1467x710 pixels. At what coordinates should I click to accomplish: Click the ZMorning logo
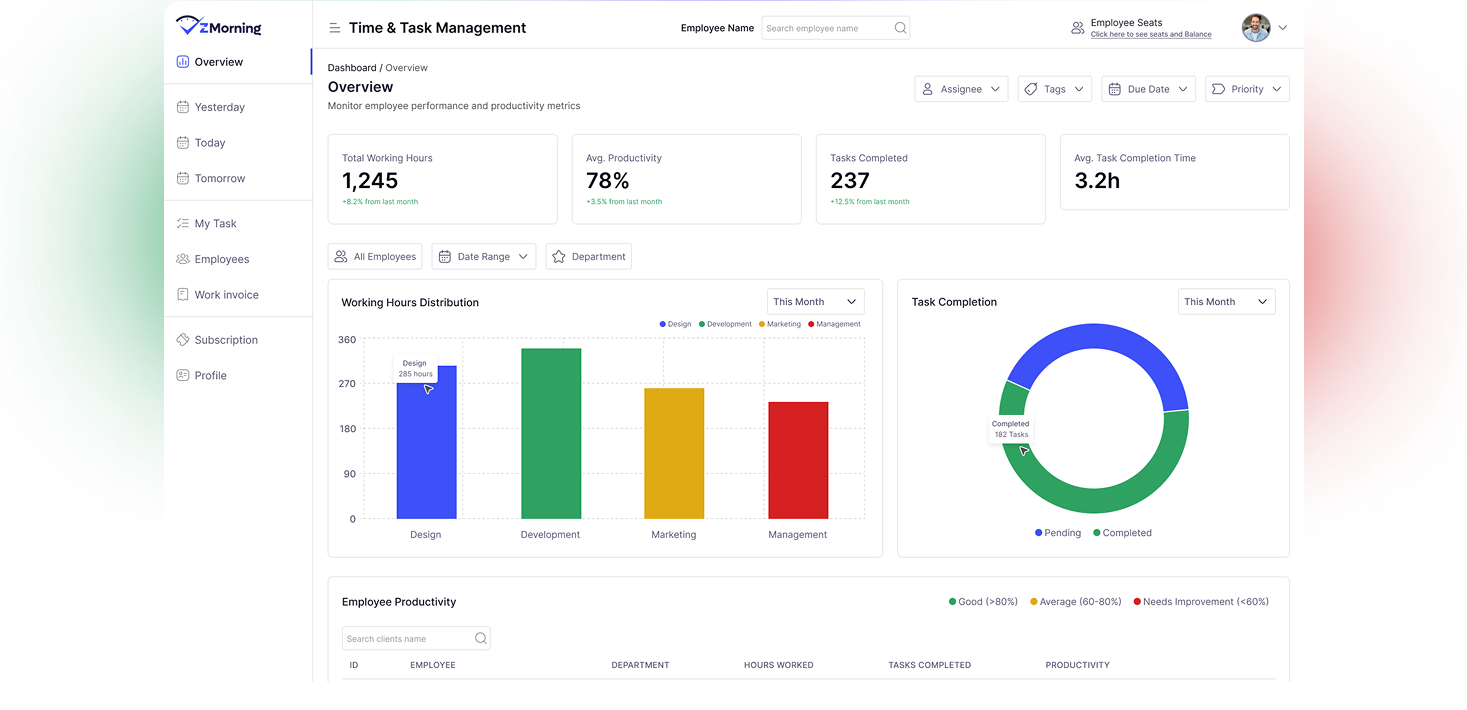pyautogui.click(x=218, y=26)
